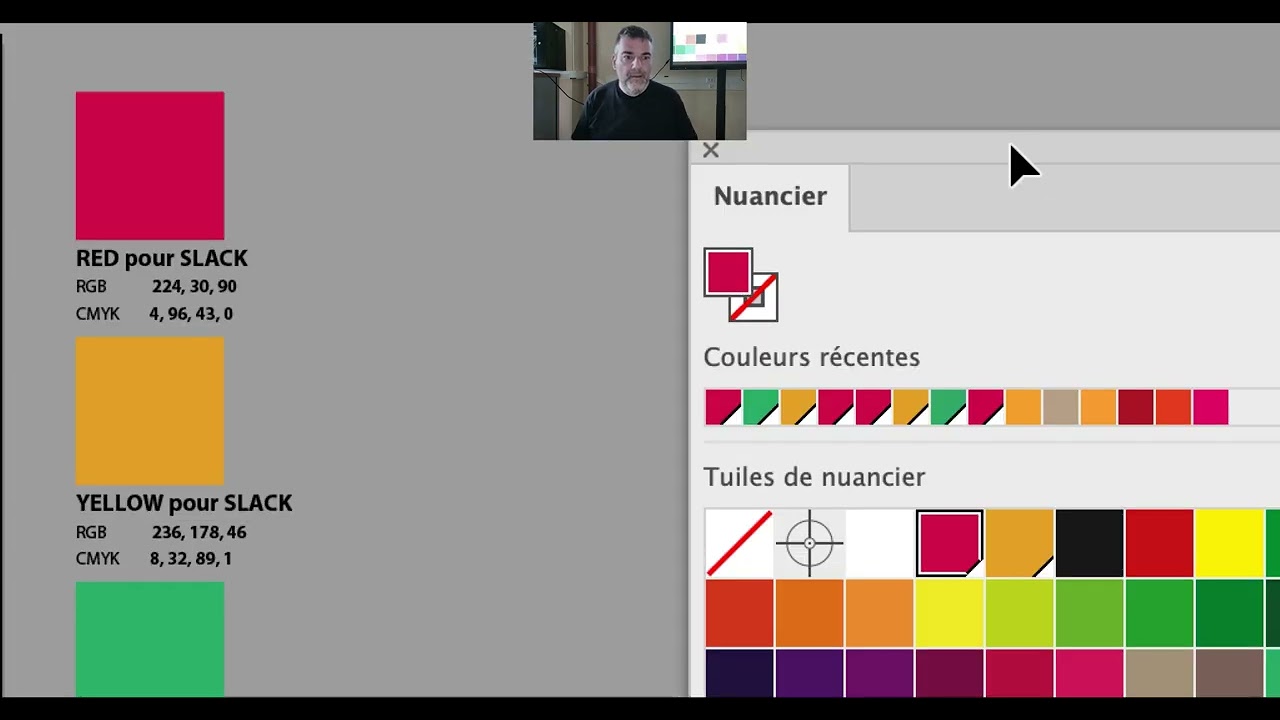The height and width of the screenshot is (720, 1280).
Task: Select dark red swatch in Couleurs récentes
Action: (x=1135, y=407)
